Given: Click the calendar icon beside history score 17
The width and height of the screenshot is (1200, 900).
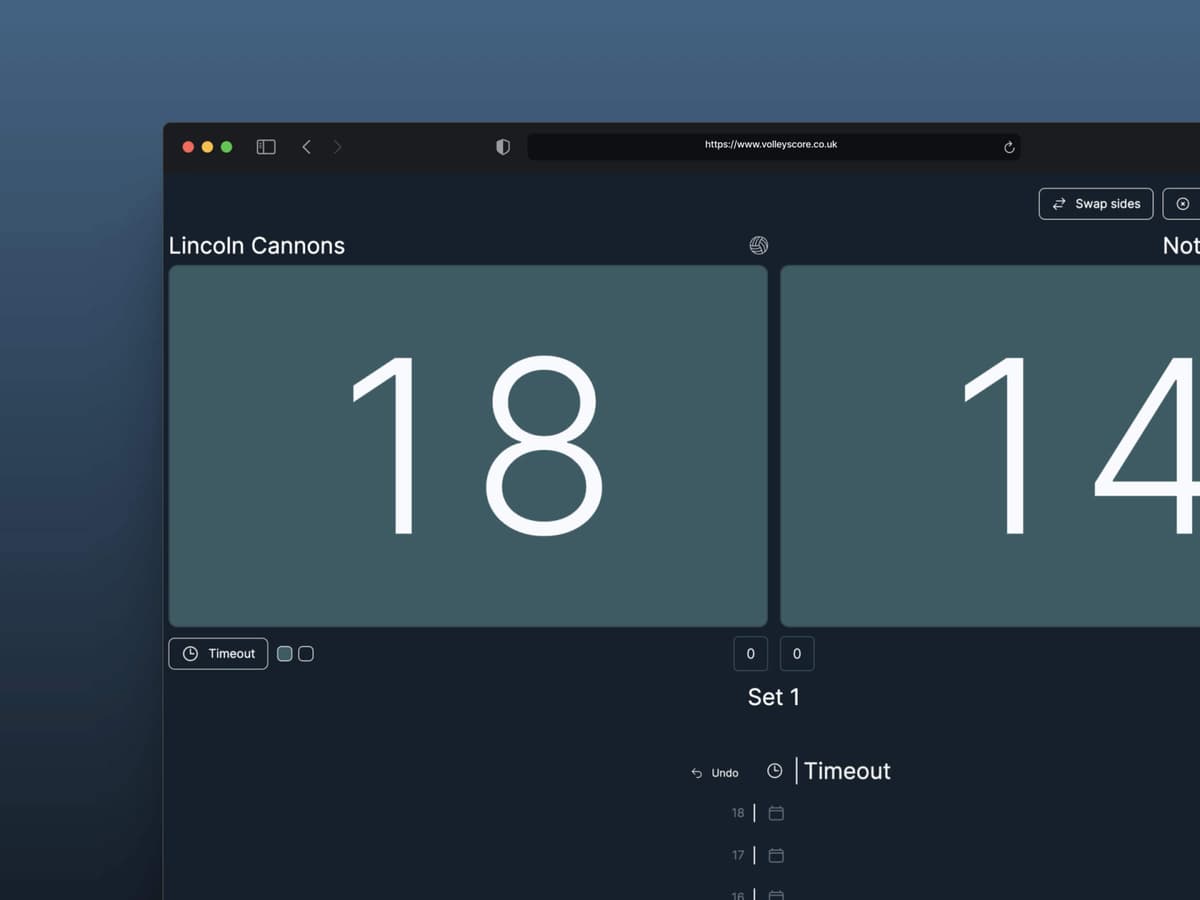Looking at the screenshot, I should click(777, 855).
